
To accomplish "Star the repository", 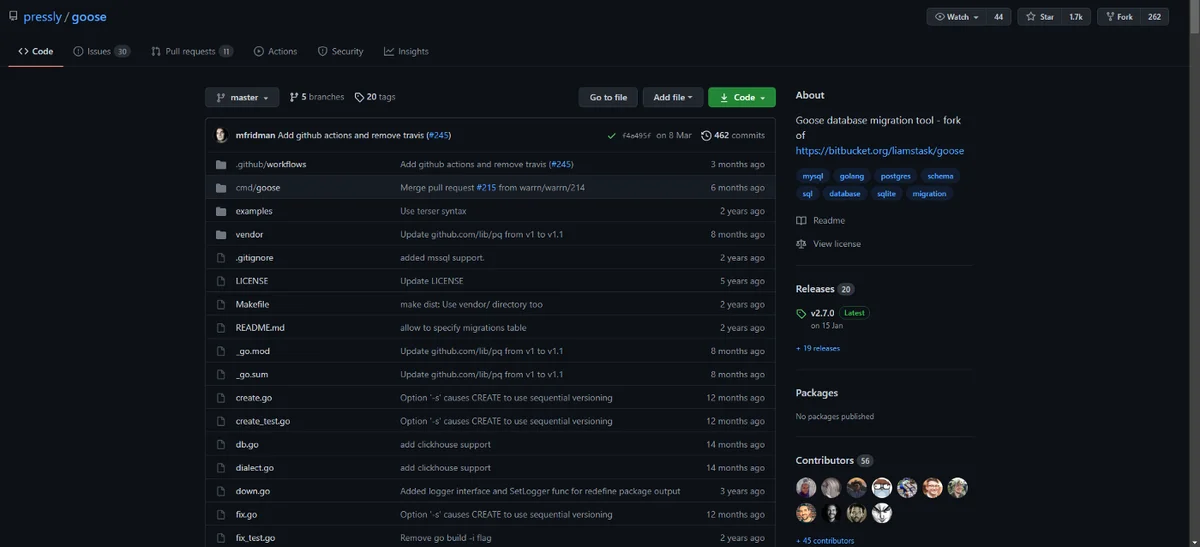I will [x=1038, y=17].
